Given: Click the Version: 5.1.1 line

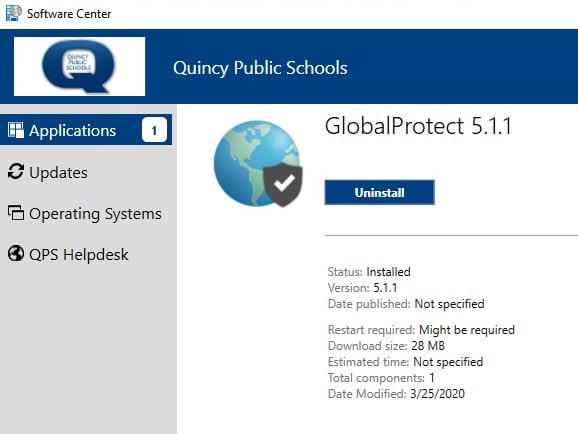Looking at the screenshot, I should point(362,288).
